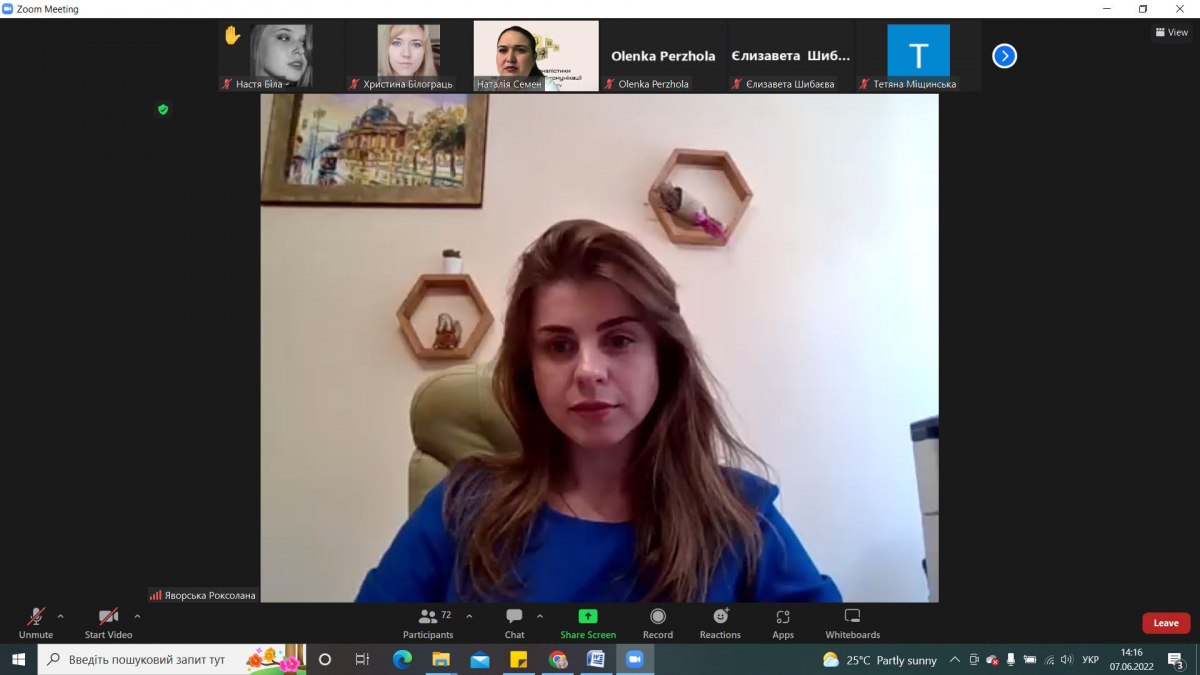Open the Participants panel
This screenshot has height=675, width=1200.
tap(428, 622)
